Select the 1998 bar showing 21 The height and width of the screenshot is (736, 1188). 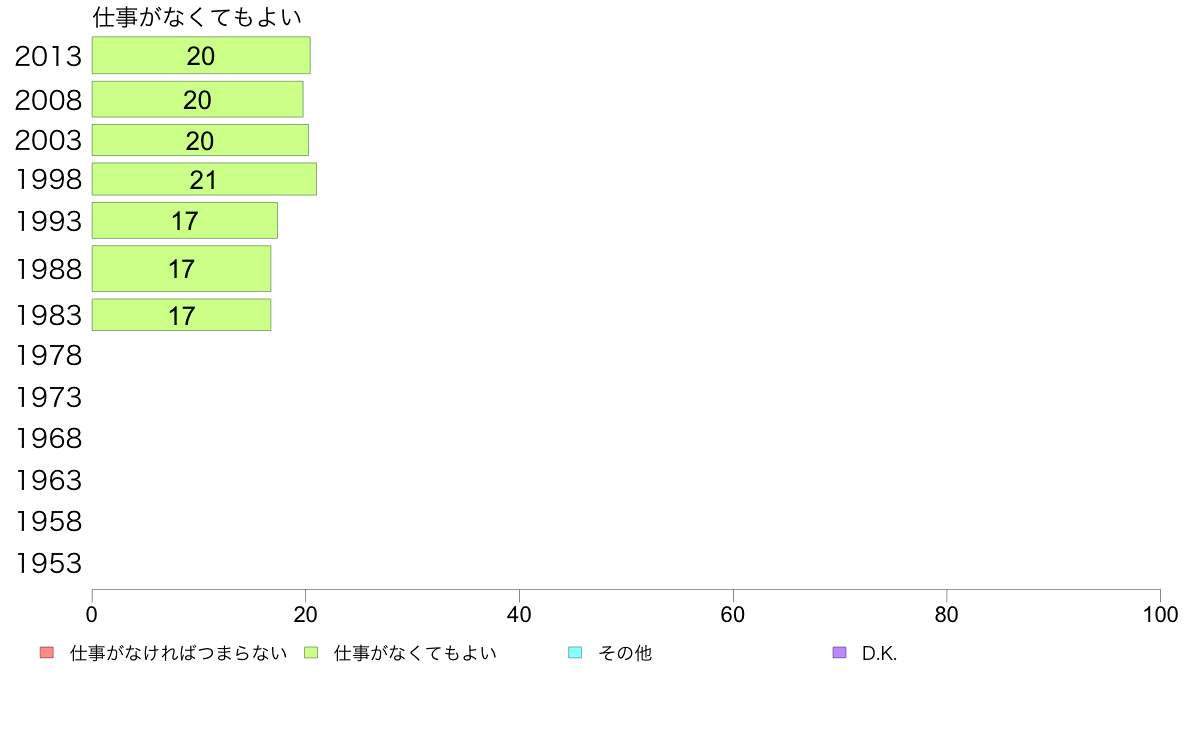pos(205,180)
